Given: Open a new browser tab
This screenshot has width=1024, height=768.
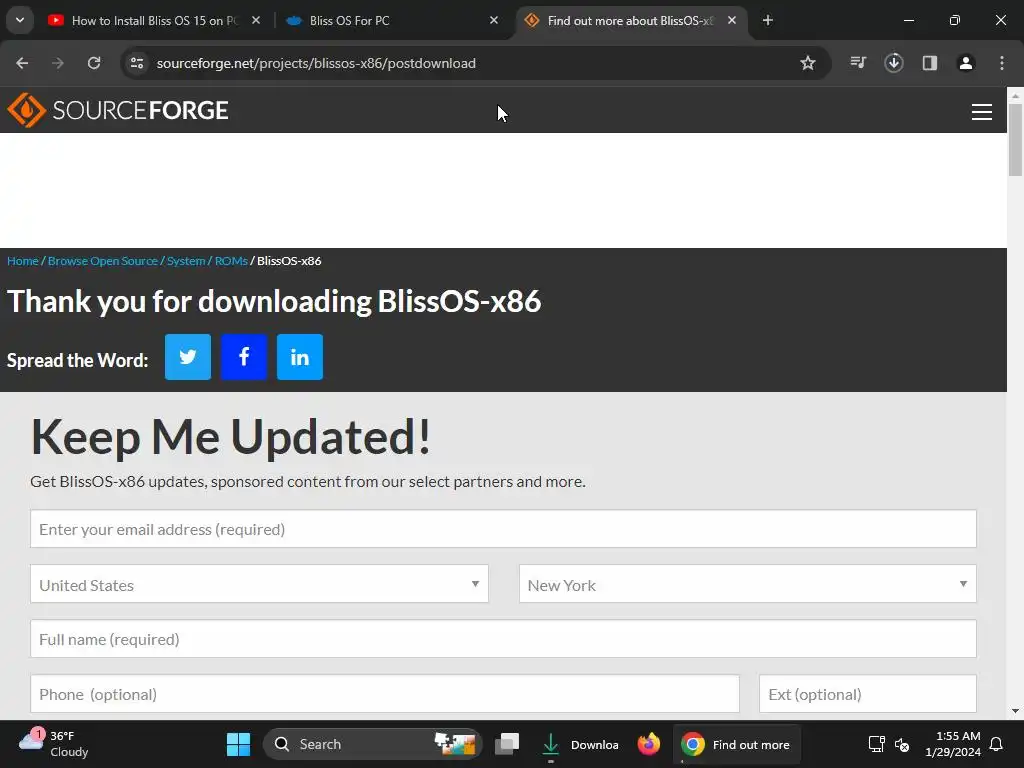Looking at the screenshot, I should (x=768, y=21).
